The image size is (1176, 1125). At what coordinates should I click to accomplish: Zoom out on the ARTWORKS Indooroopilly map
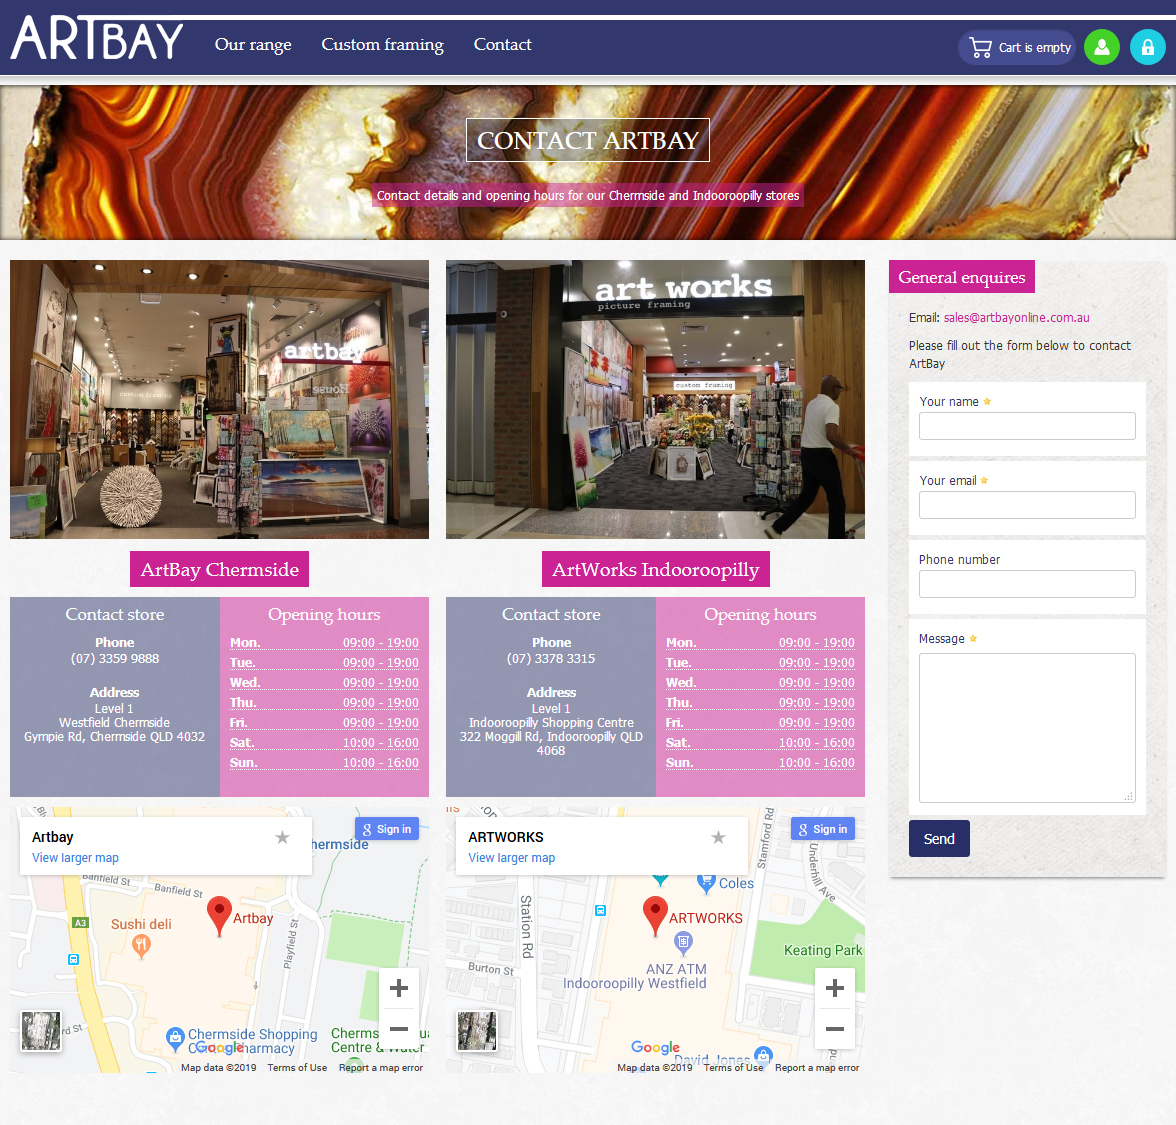[835, 1029]
